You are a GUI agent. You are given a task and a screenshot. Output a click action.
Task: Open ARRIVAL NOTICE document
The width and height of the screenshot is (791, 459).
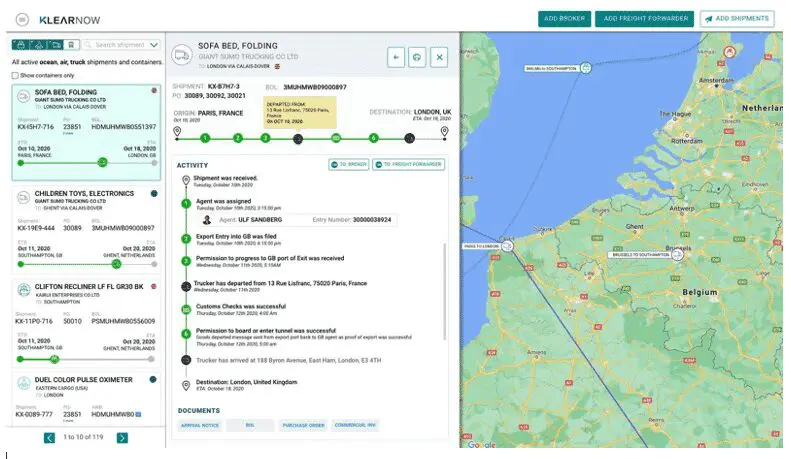(x=200, y=425)
